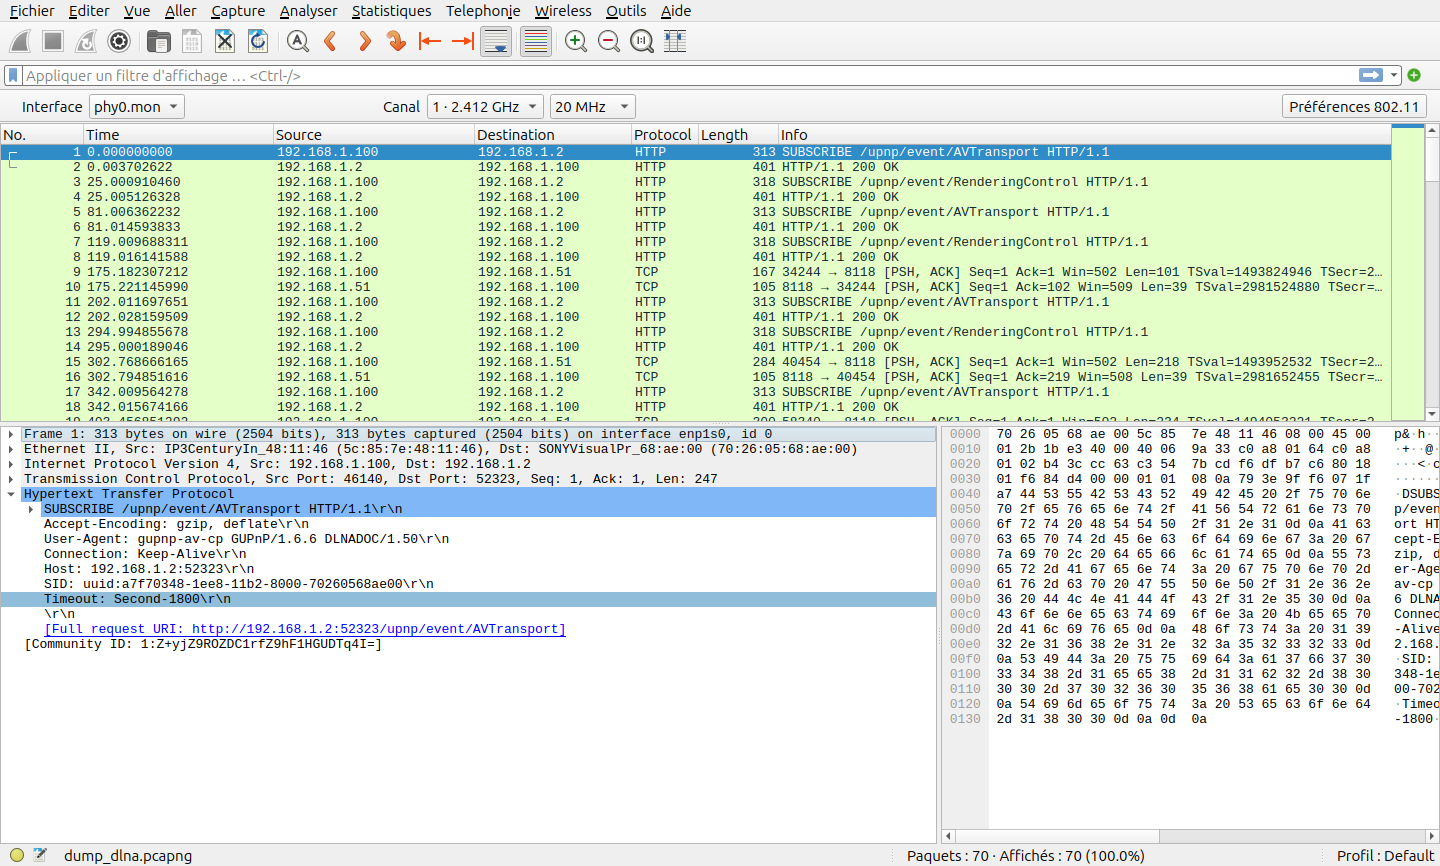Click the find packet magnifier icon
The height and width of the screenshot is (866, 1440).
[x=297, y=41]
